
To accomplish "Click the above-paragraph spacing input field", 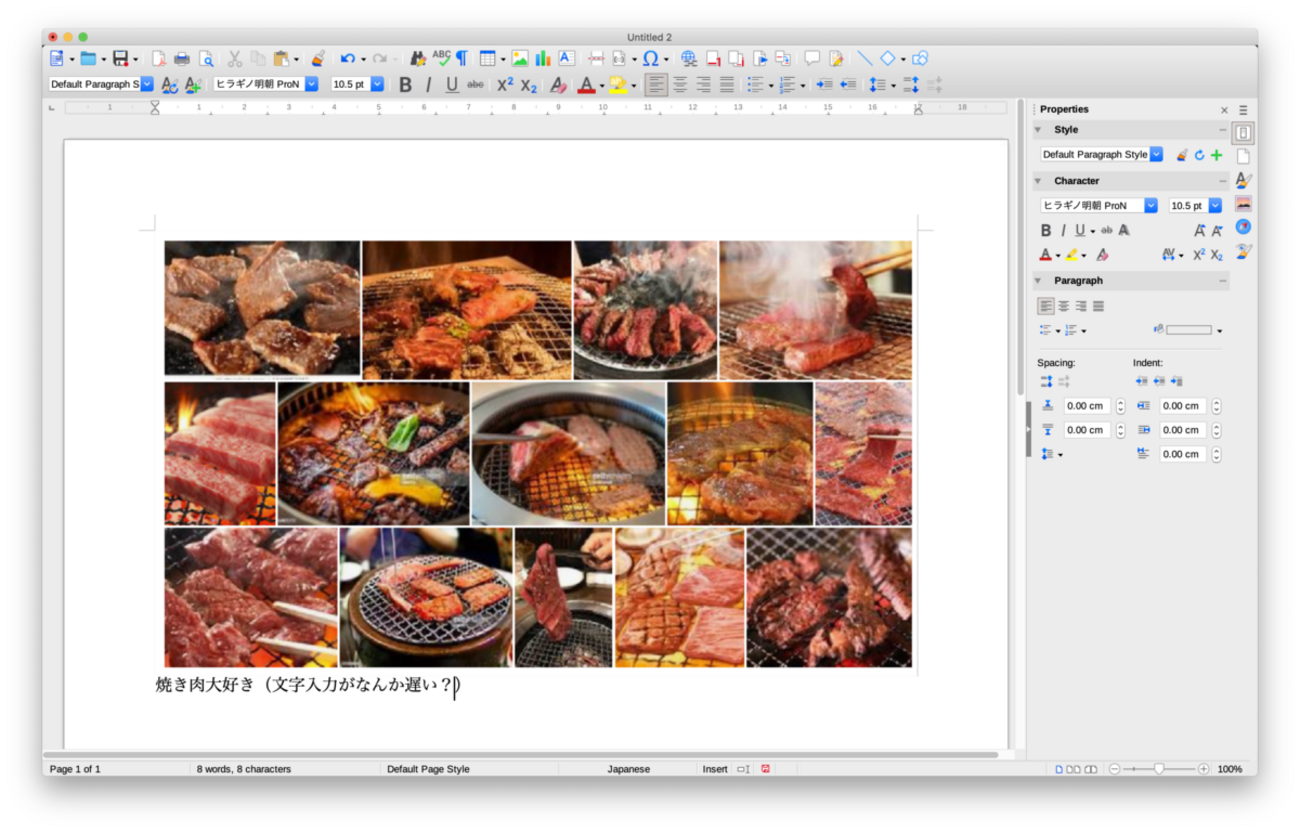I will [1086, 406].
